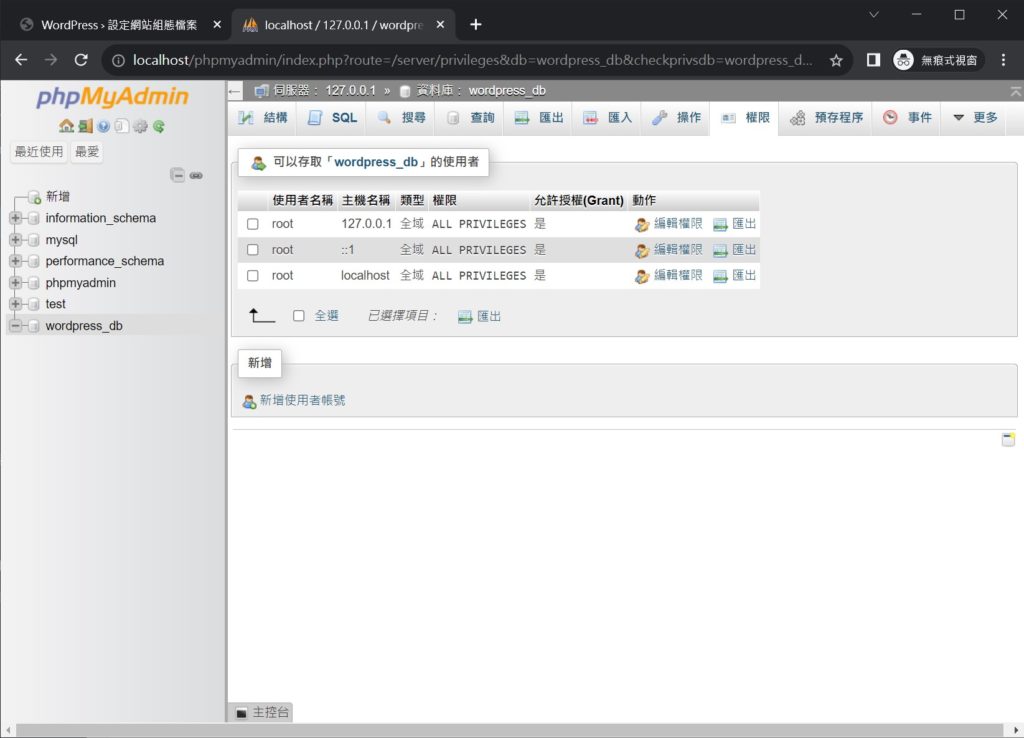Reload the page in the browser
The image size is (1024, 738).
81,60
